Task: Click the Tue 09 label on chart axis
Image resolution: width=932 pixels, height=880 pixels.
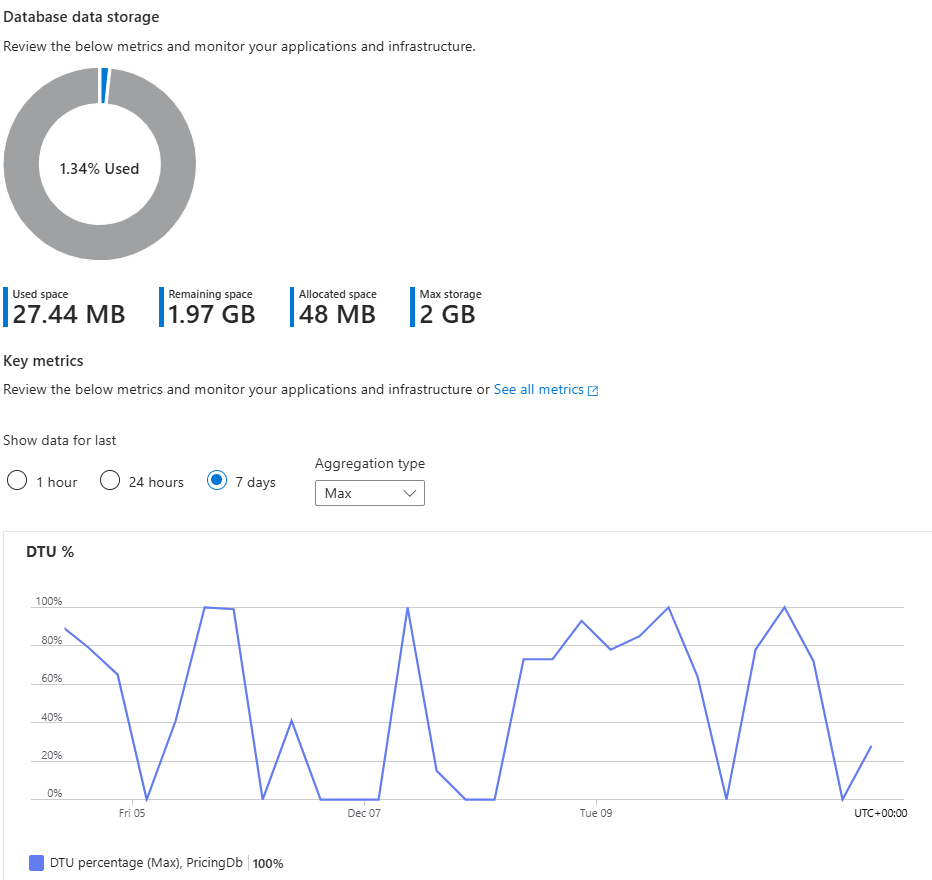Action: tap(595, 814)
